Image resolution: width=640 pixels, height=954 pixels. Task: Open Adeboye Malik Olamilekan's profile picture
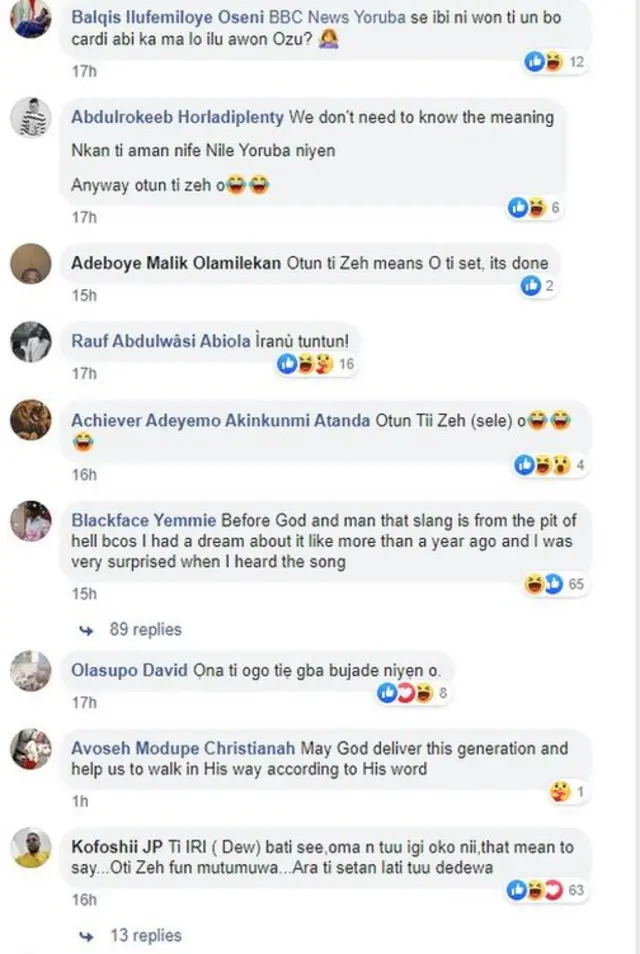[x=33, y=266]
